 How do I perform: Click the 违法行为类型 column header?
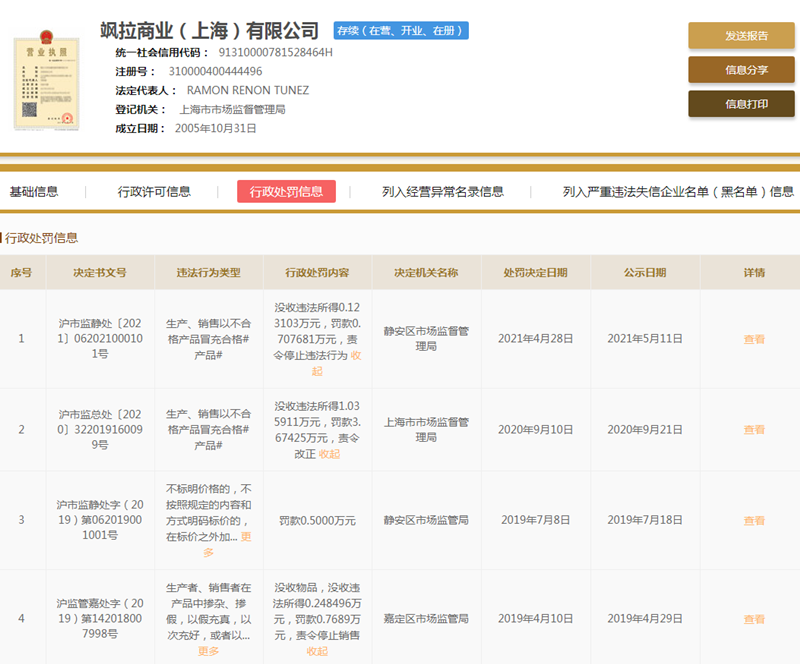(x=209, y=273)
